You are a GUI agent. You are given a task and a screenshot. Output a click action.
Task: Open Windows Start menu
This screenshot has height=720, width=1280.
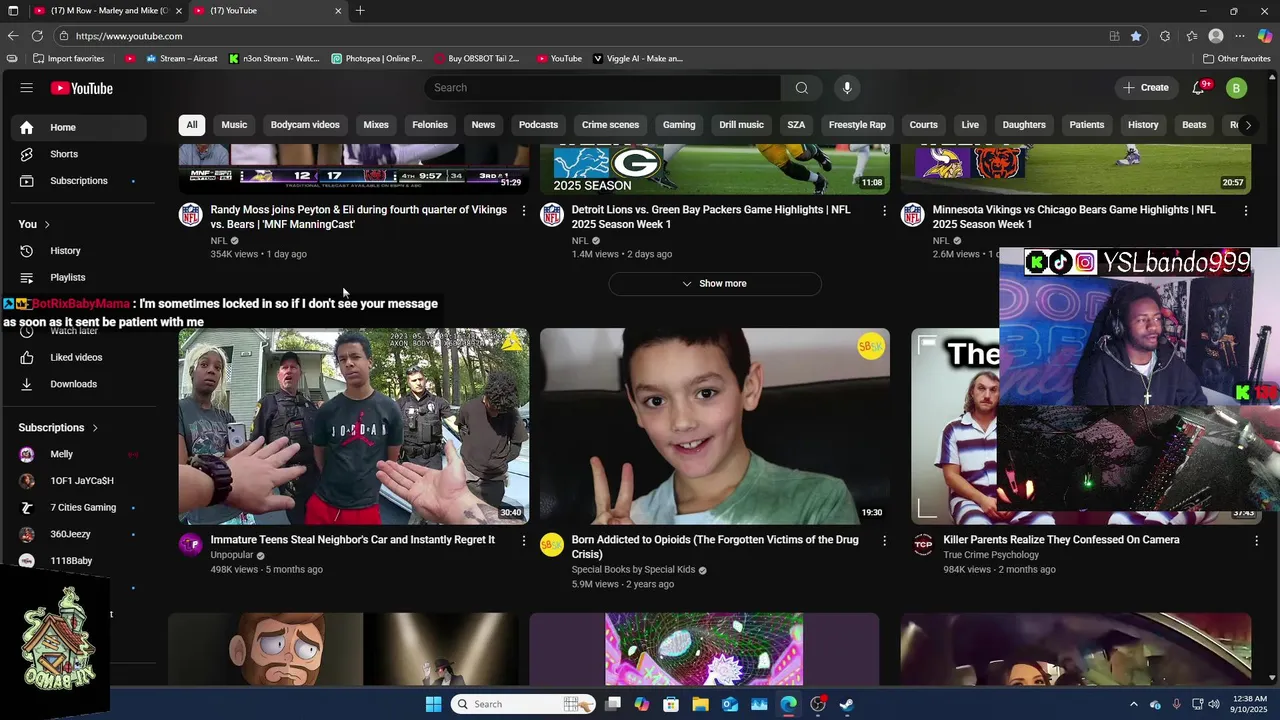point(433,704)
